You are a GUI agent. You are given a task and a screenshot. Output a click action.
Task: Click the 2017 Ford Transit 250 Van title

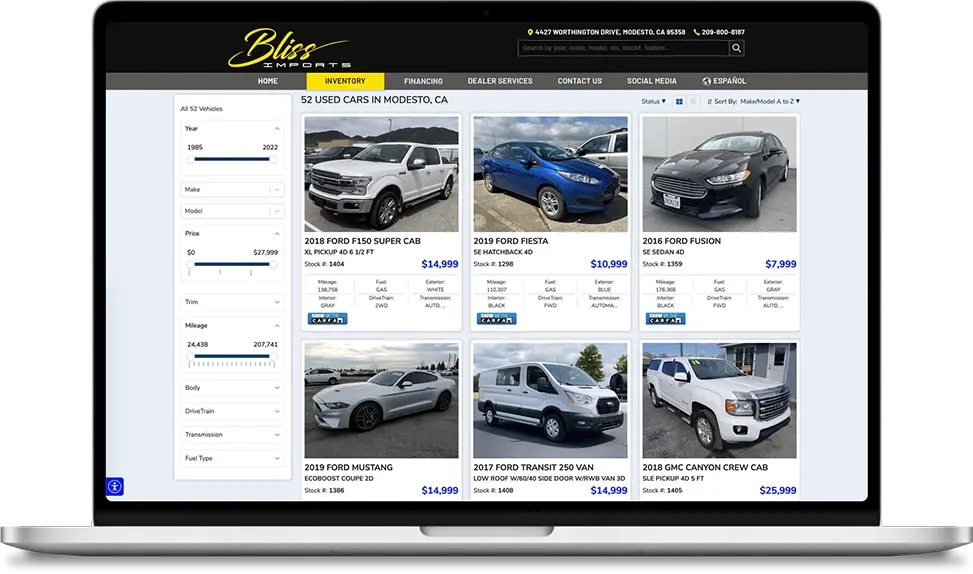[x=533, y=467]
